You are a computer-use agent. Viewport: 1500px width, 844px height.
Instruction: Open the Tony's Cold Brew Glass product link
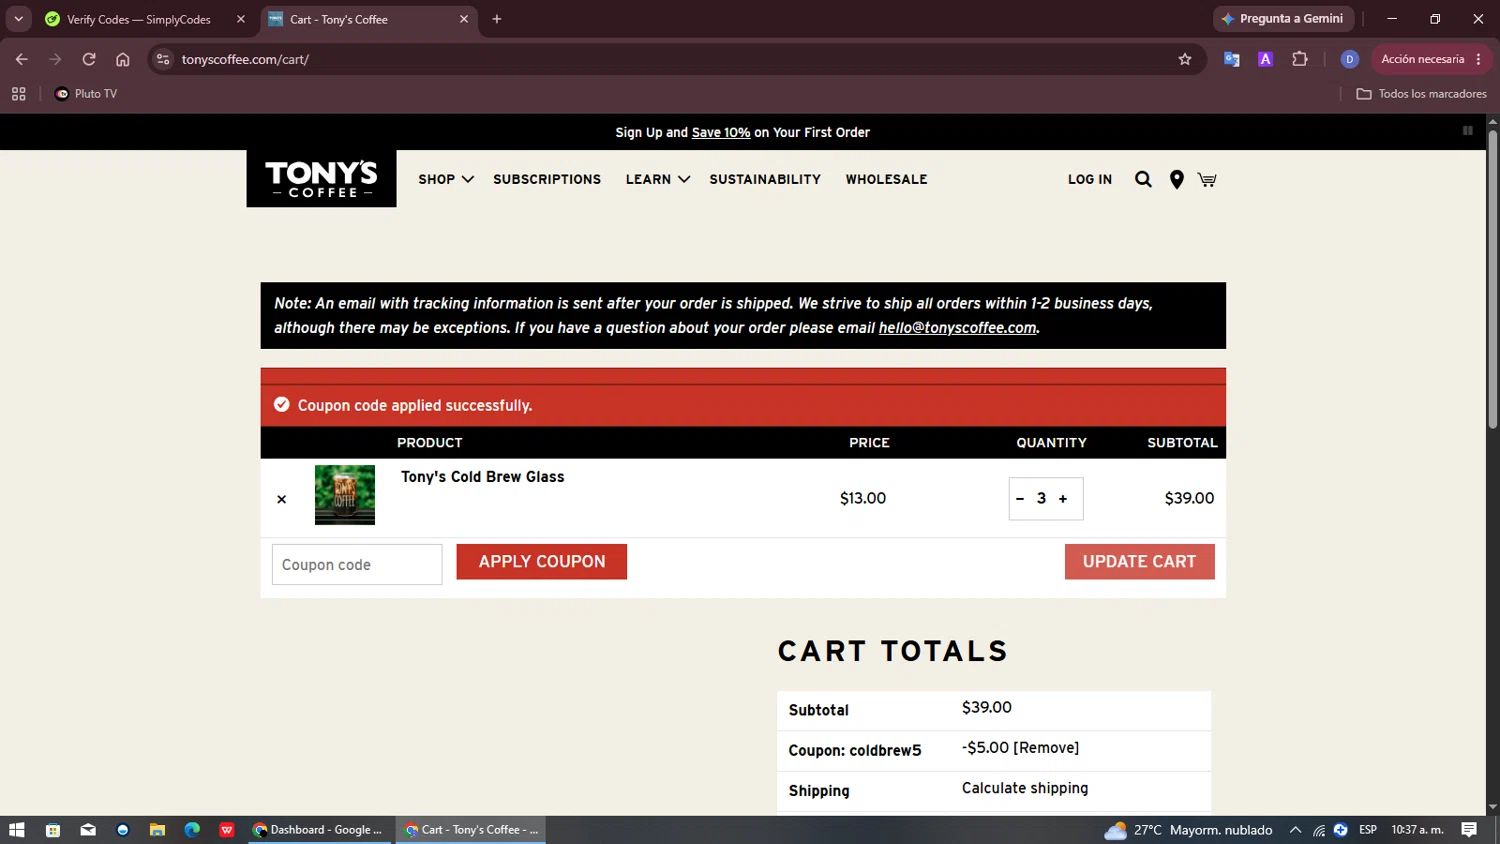[x=483, y=477]
